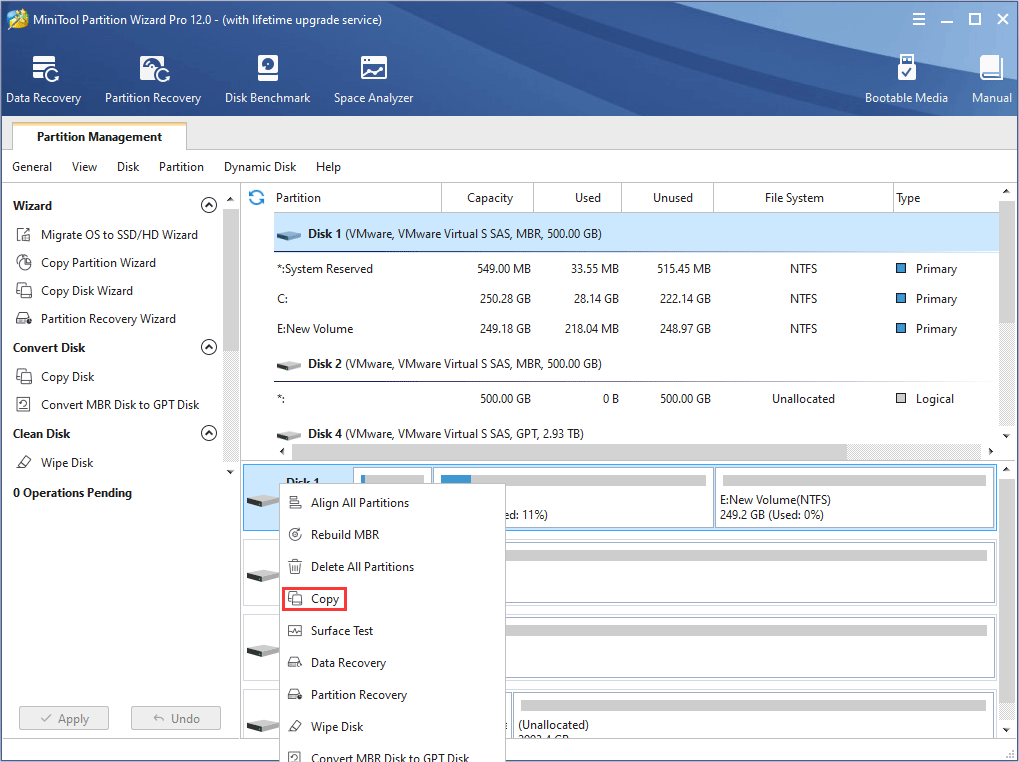
Task: Open the Manual
Action: point(992,79)
